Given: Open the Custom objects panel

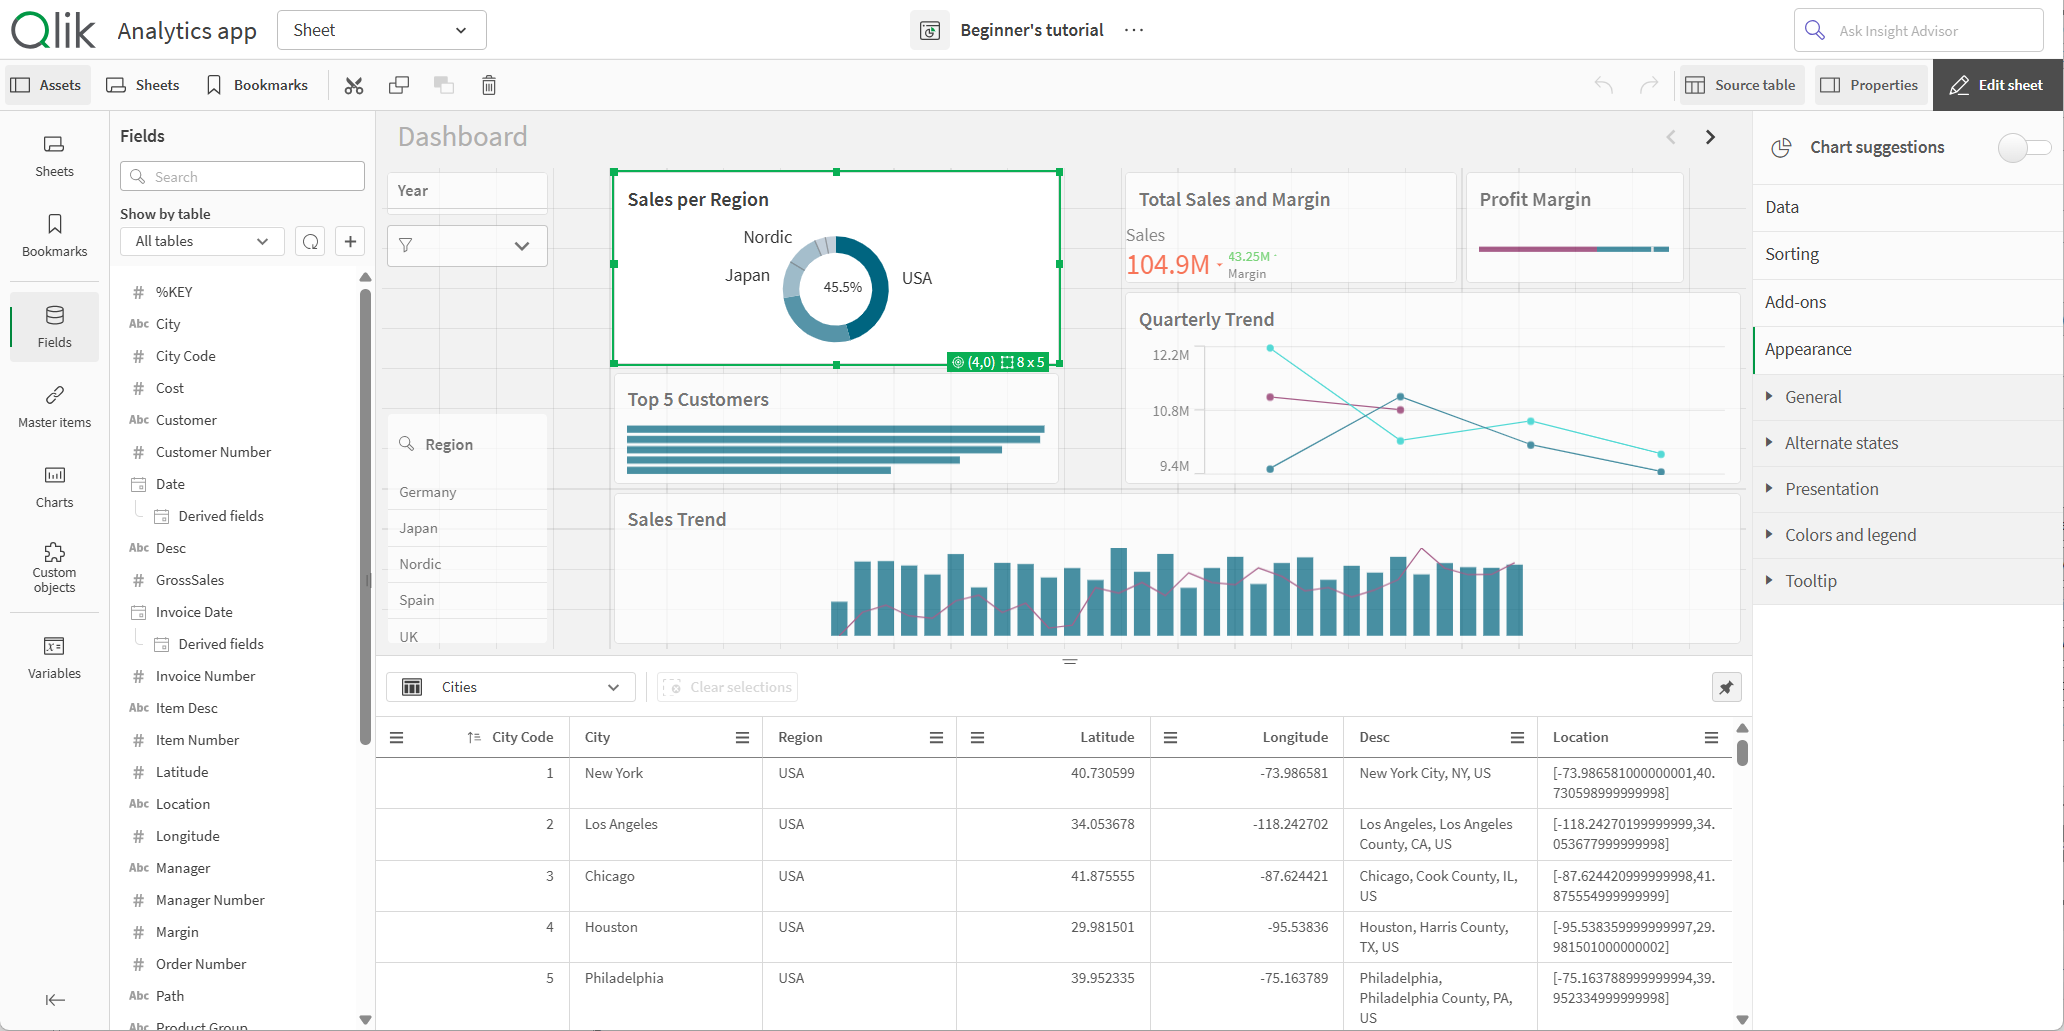Looking at the screenshot, I should [x=54, y=567].
